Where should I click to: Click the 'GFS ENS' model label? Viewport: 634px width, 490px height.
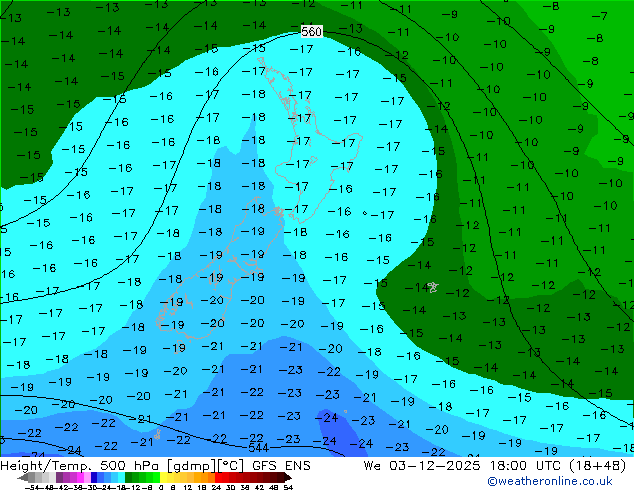[x=281, y=466]
